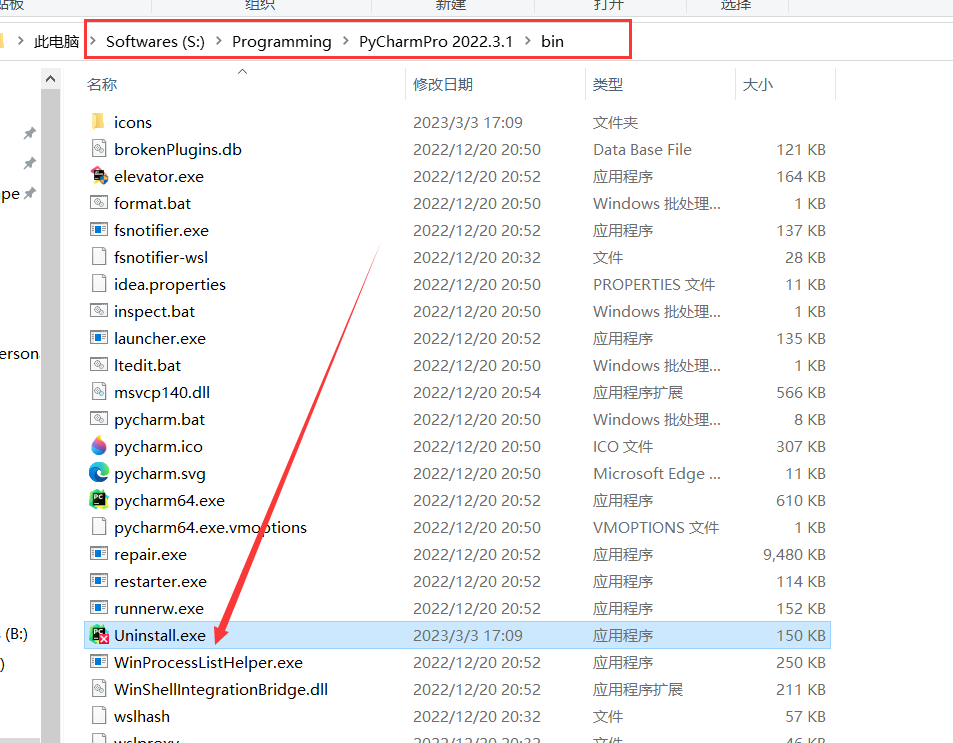Click the 文件夹 type cell of icons
Viewport: 953px width, 743px height.
click(x=615, y=122)
